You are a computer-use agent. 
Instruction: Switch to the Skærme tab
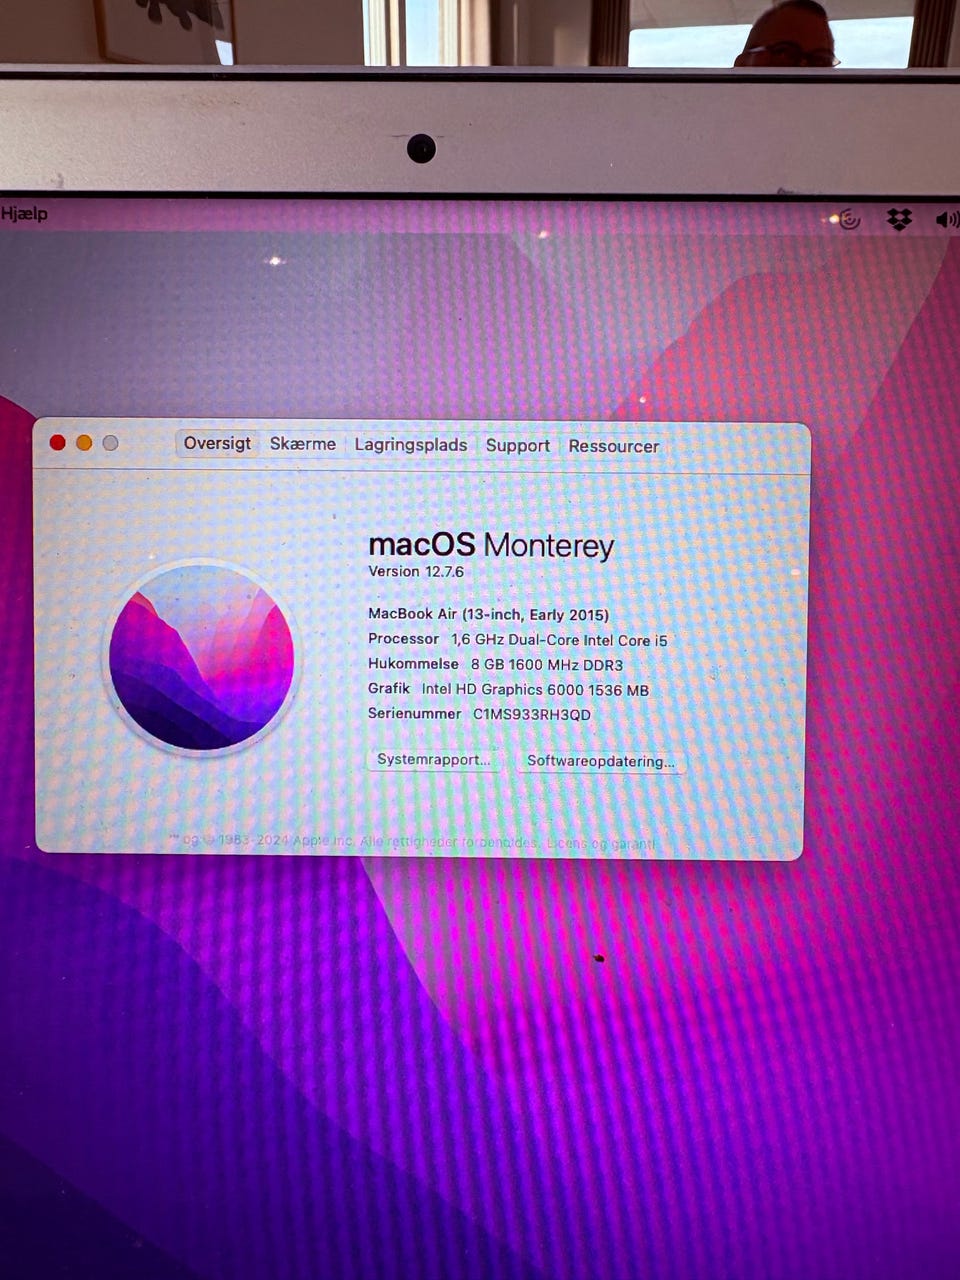[303, 444]
